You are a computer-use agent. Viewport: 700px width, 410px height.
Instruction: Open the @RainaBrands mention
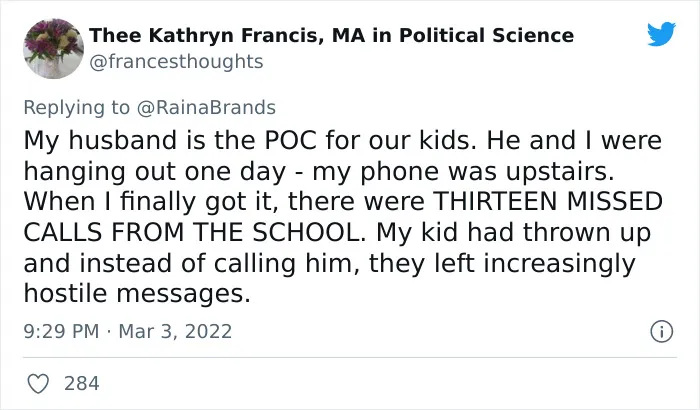coord(206,108)
